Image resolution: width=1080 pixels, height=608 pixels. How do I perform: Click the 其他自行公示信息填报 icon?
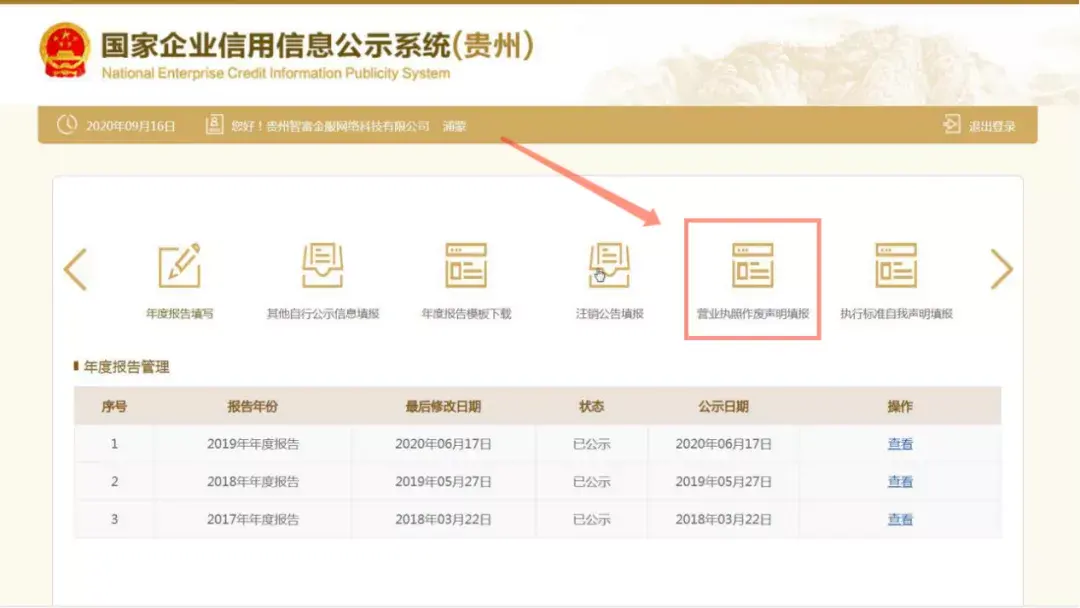(x=323, y=267)
